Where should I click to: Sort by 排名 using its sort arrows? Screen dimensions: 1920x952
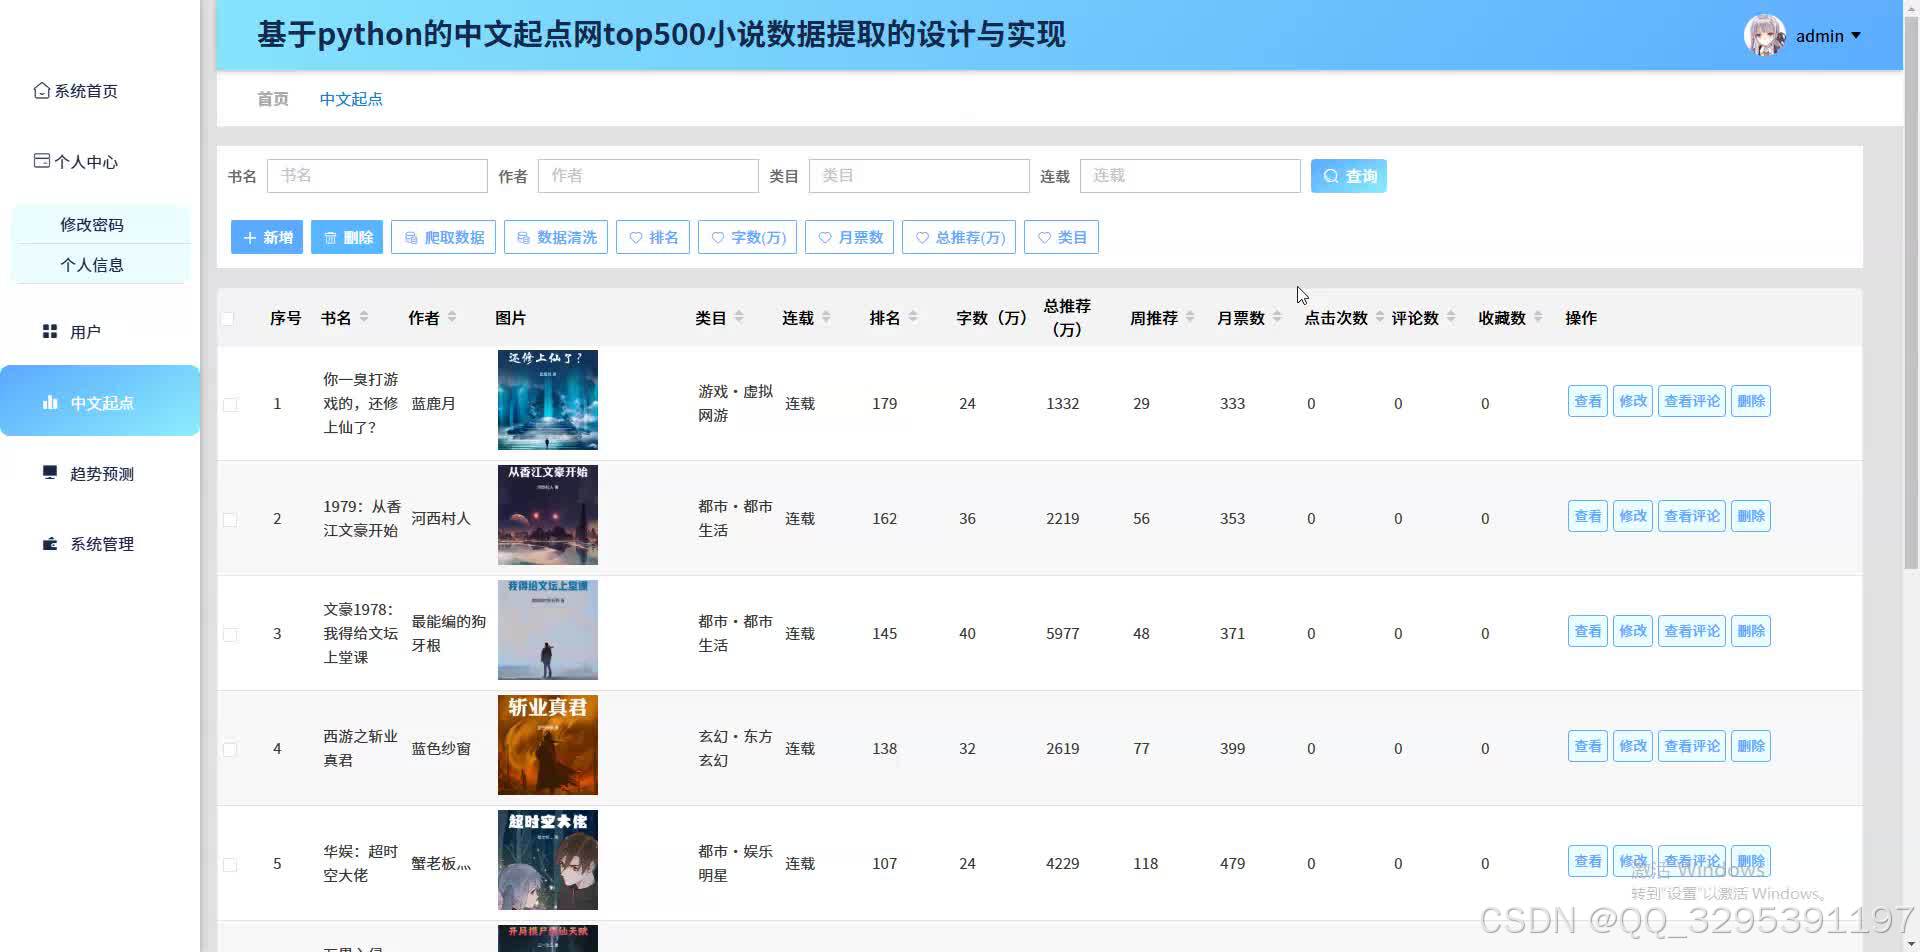point(913,317)
